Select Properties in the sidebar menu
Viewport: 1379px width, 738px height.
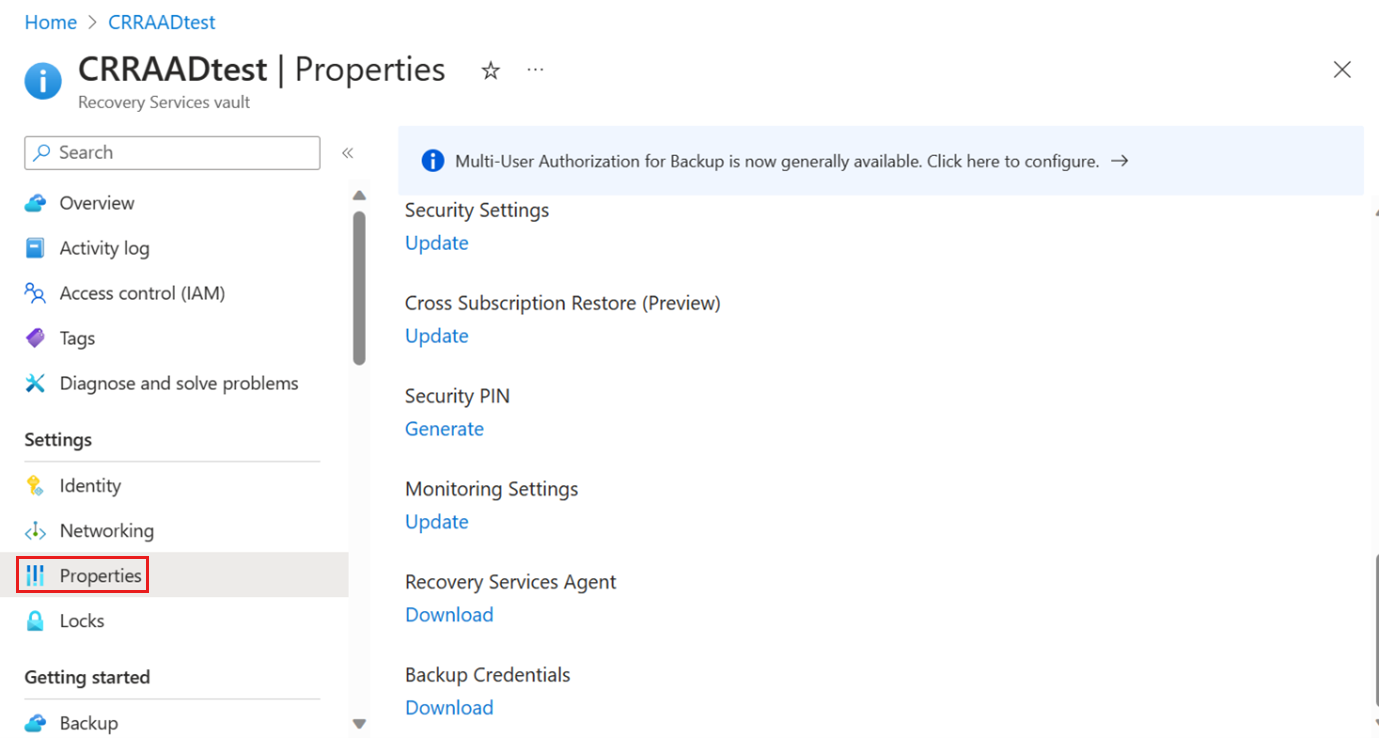pos(100,576)
